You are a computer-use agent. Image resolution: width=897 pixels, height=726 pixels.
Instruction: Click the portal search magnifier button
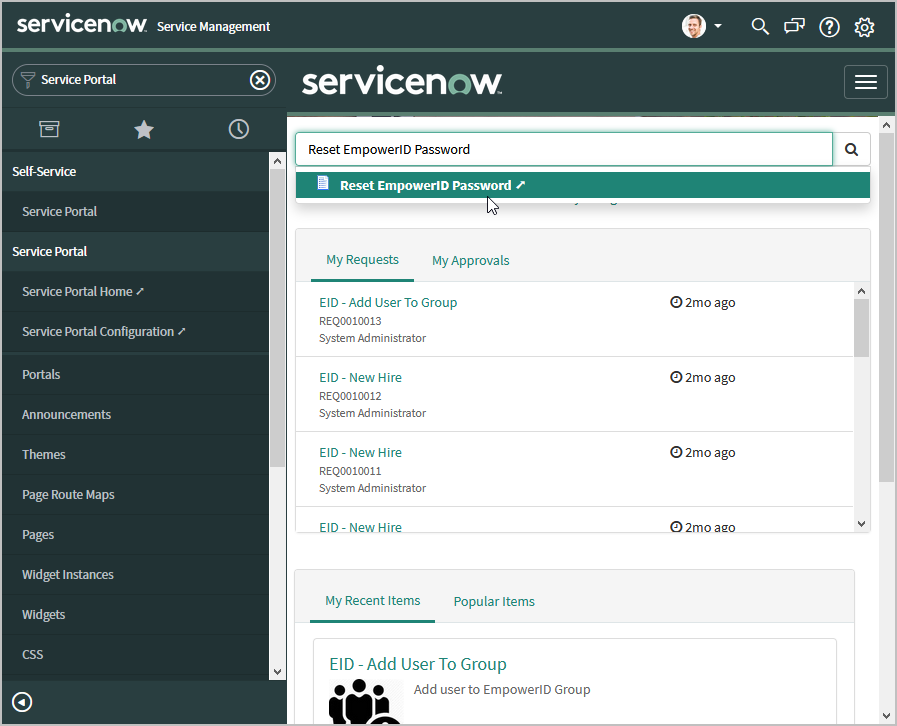pyautogui.click(x=852, y=150)
